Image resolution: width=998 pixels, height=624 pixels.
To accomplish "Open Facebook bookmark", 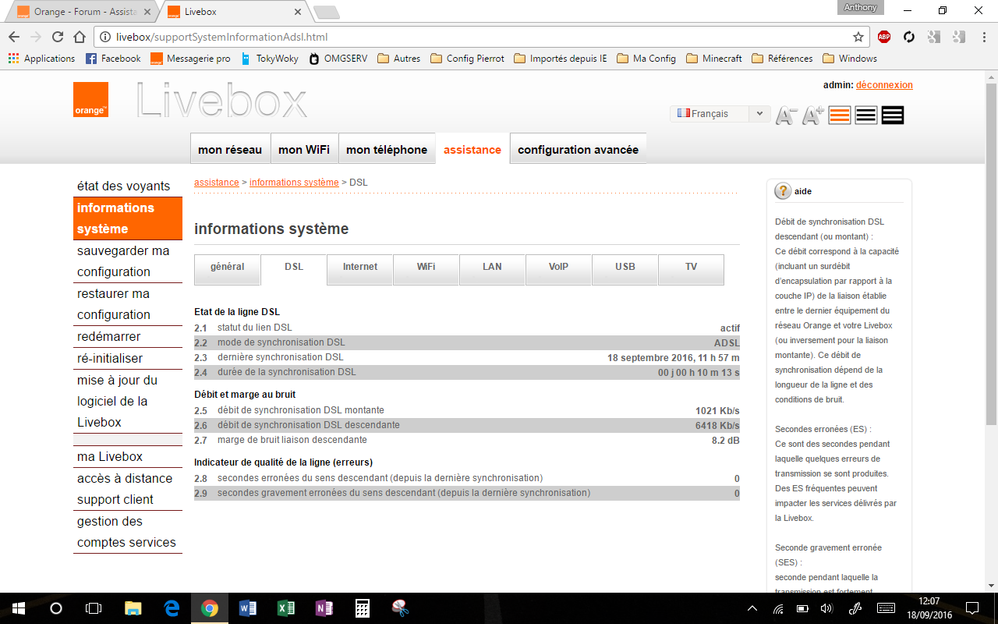I will (113, 59).
